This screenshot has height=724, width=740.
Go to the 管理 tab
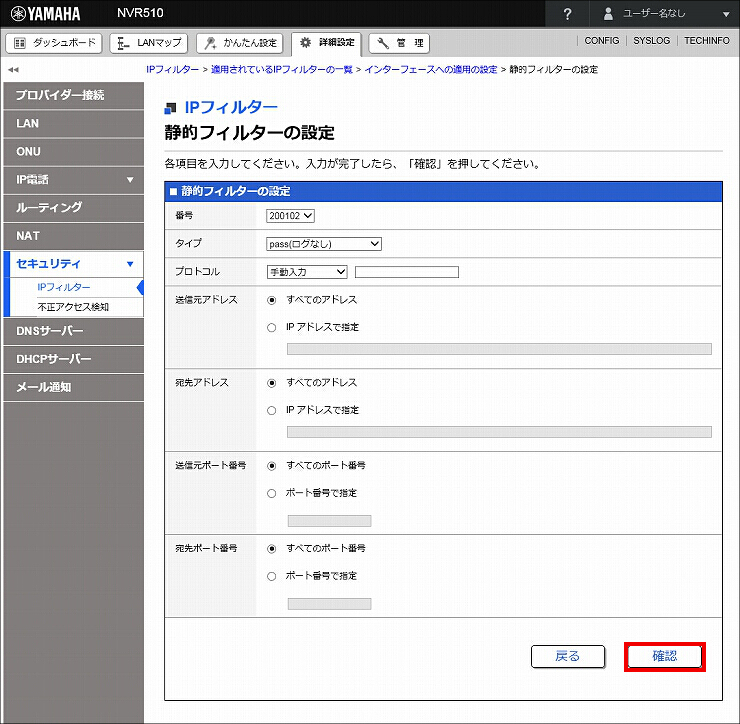399,43
